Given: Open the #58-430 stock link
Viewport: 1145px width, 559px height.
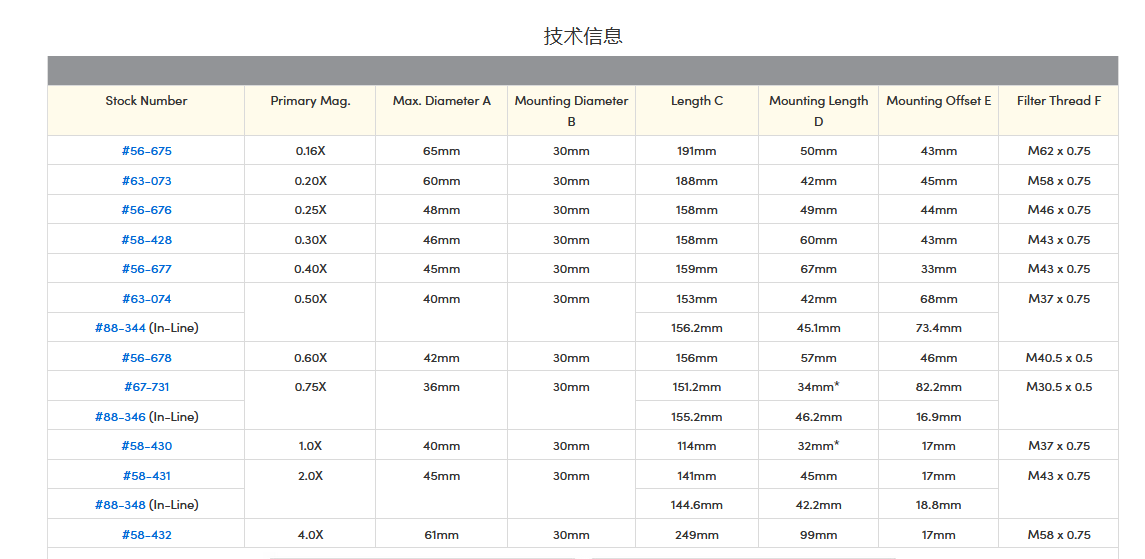Looking at the screenshot, I should (146, 446).
